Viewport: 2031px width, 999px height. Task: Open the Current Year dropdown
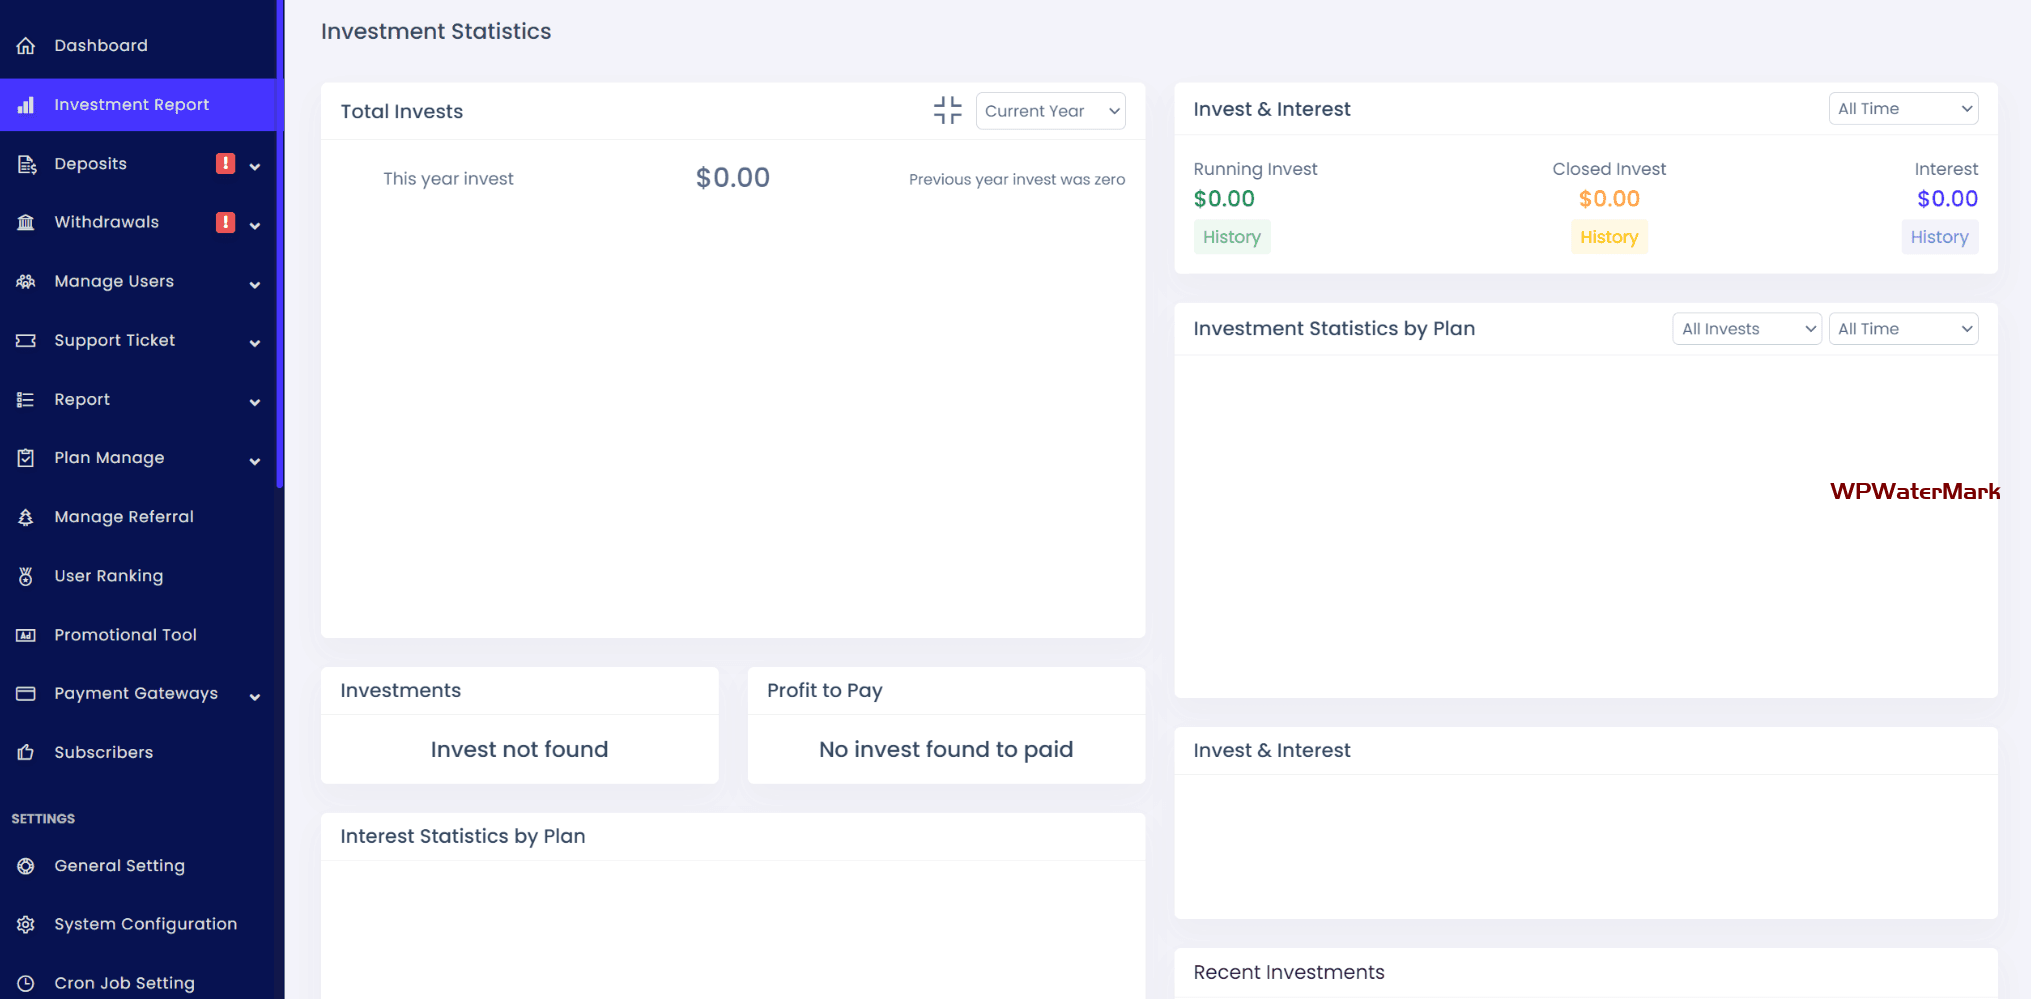coord(1050,111)
